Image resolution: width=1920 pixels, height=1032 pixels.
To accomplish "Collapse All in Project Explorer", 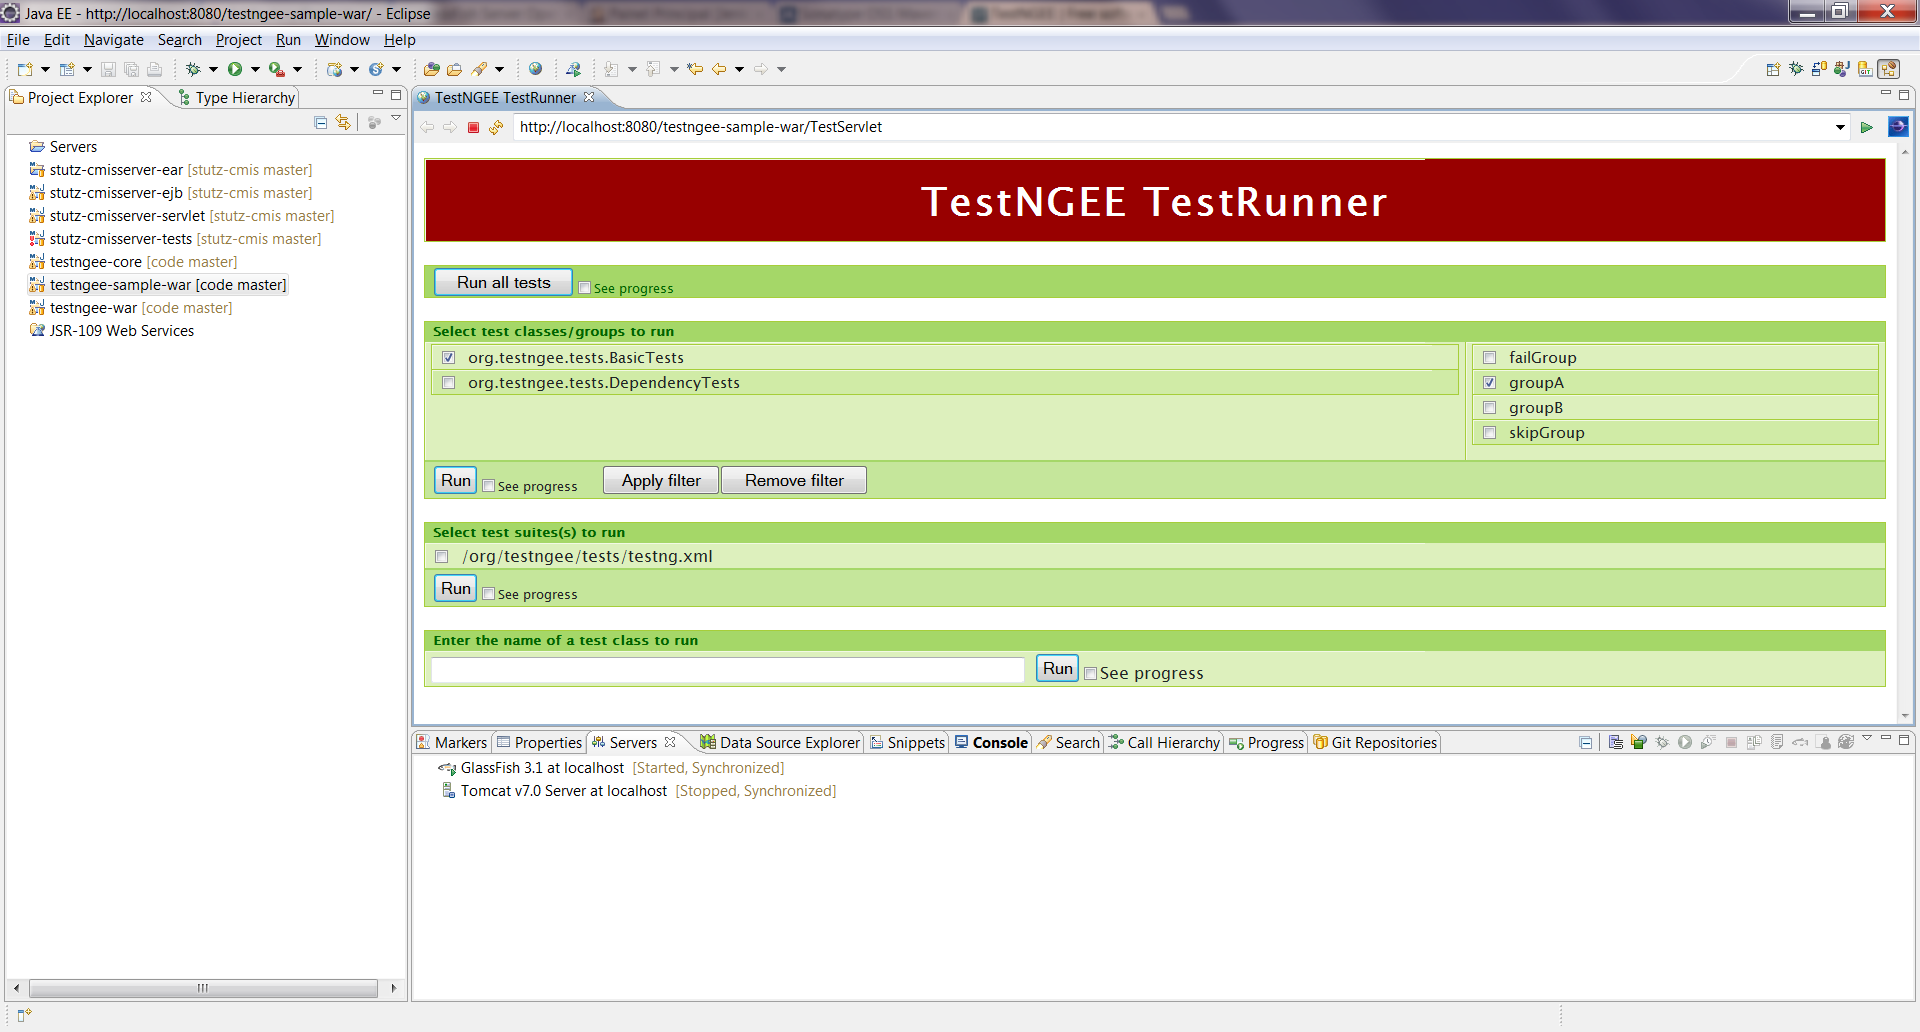I will pyautogui.click(x=320, y=122).
